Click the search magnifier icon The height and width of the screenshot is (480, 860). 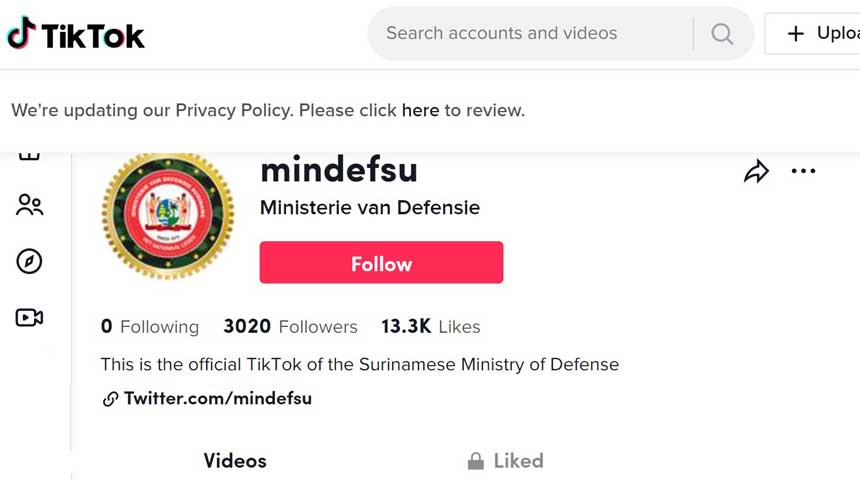point(722,34)
